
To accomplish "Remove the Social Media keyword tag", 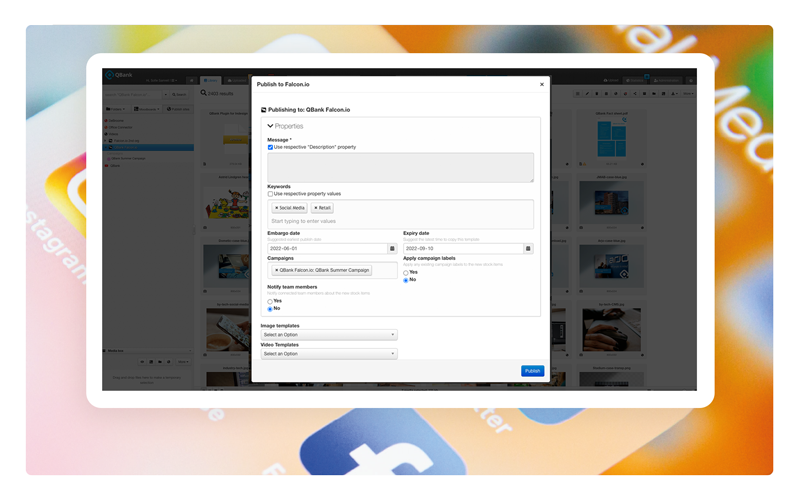I will coord(277,208).
